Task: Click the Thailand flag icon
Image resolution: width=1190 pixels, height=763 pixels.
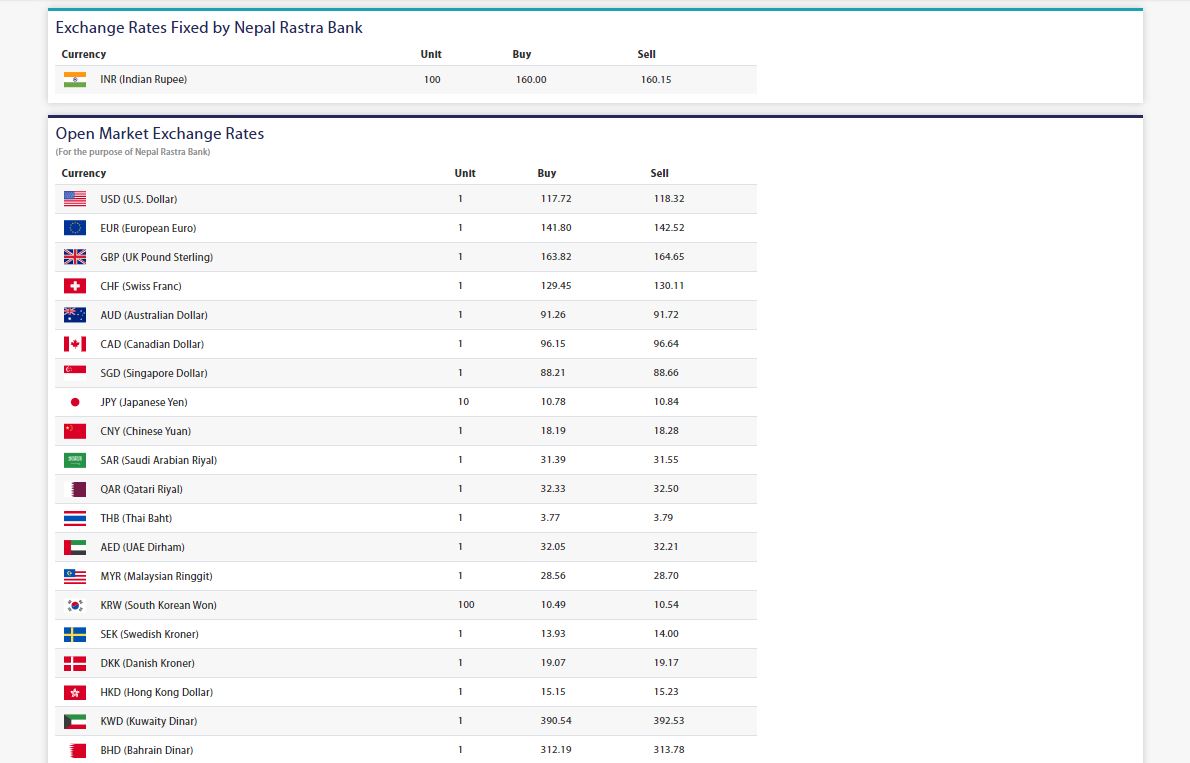Action: coord(74,519)
